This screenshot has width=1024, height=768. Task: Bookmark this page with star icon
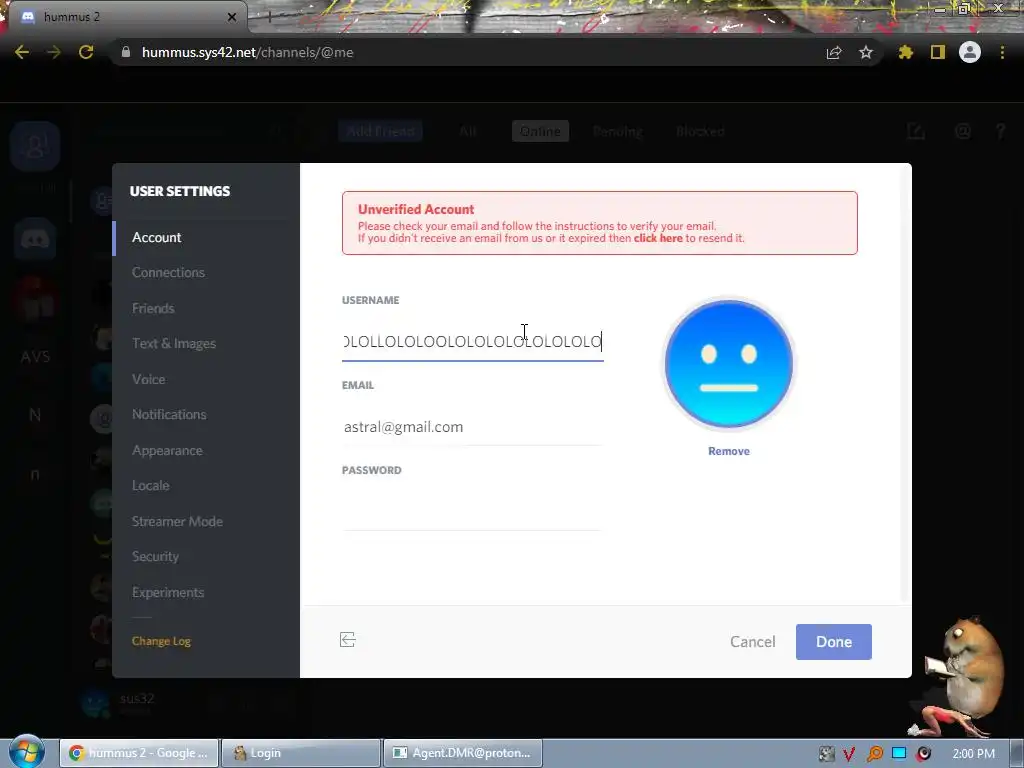tap(866, 52)
